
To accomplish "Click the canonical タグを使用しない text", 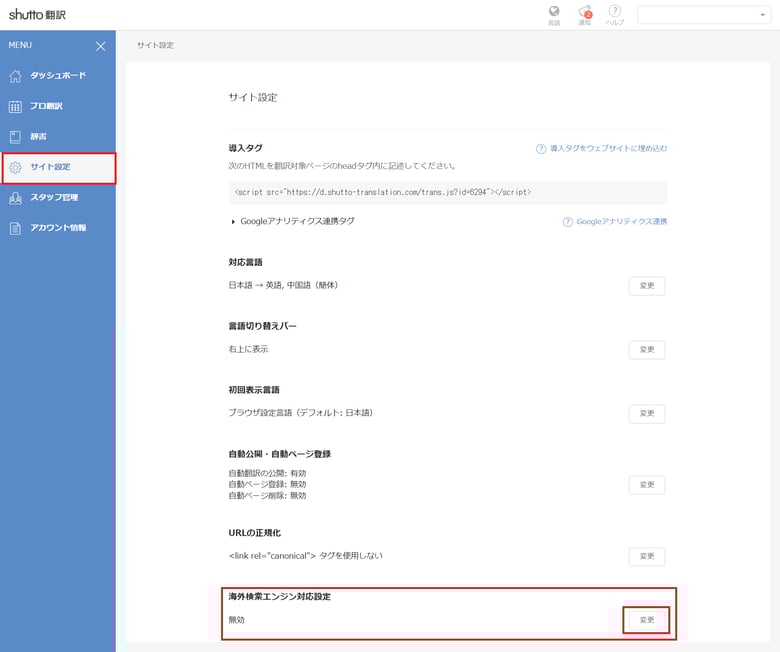I will point(305,556).
